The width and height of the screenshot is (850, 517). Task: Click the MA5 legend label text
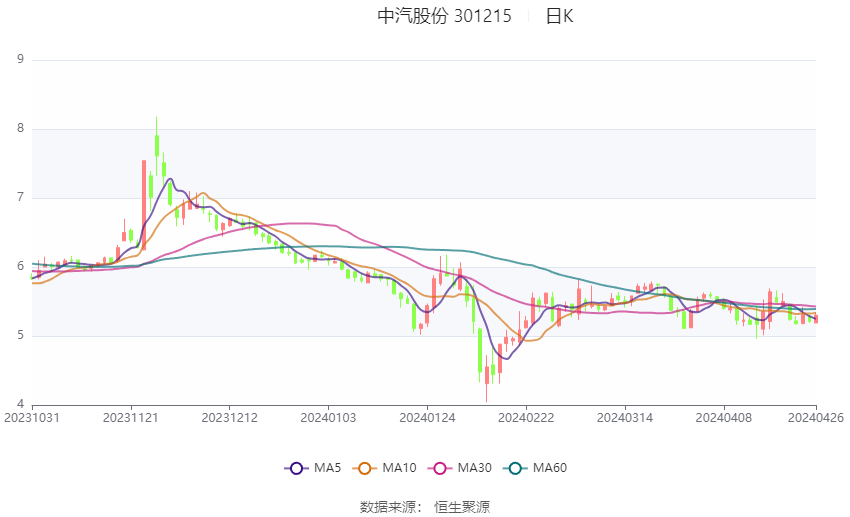327,468
